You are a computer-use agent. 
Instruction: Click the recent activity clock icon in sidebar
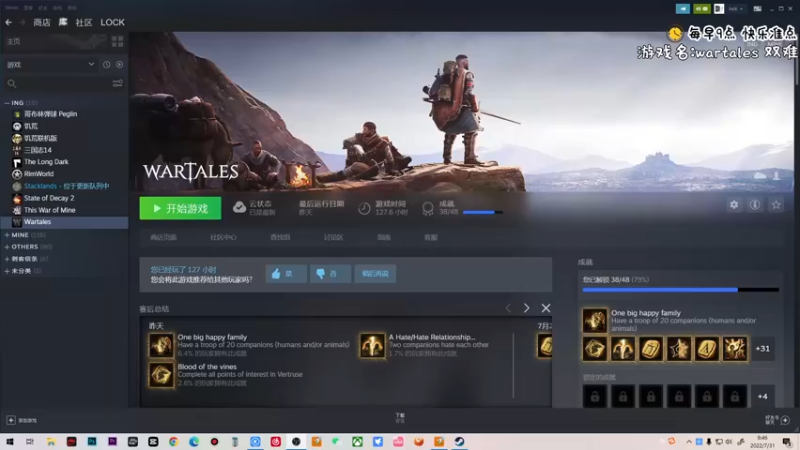pyautogui.click(x=106, y=65)
